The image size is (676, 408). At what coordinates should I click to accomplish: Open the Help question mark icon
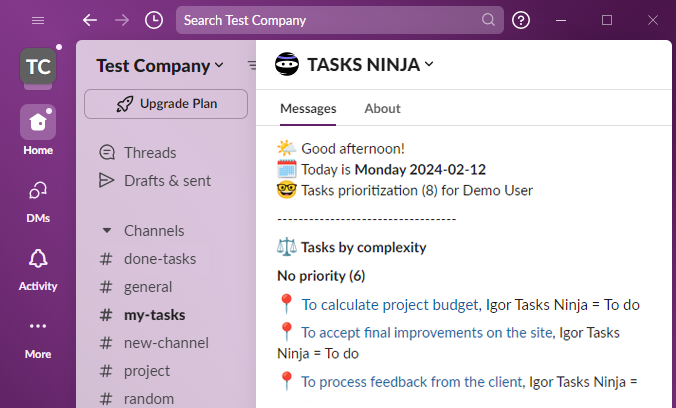521,20
